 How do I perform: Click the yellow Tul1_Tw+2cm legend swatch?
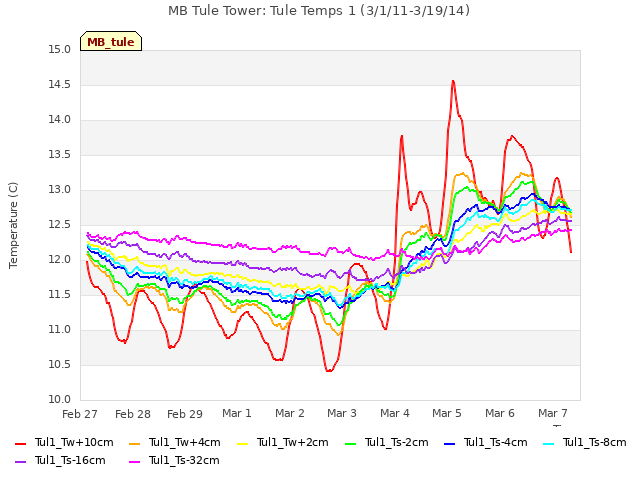(x=242, y=444)
